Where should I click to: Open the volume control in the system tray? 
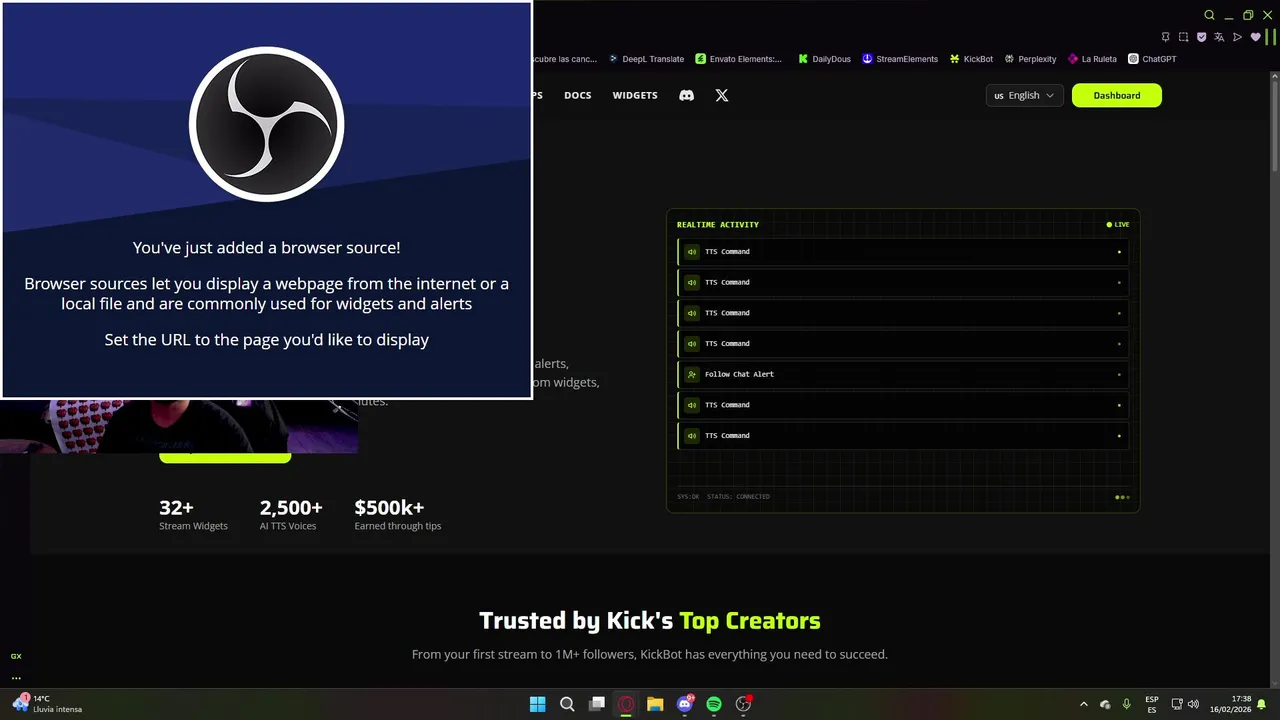pos(1193,704)
